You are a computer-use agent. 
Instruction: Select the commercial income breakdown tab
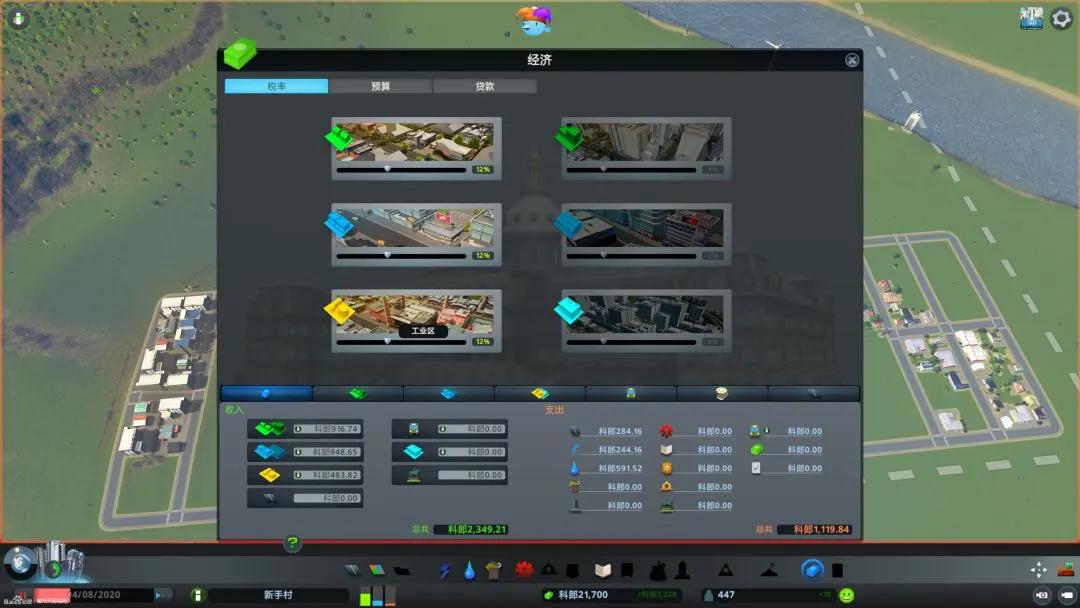[x=448, y=393]
